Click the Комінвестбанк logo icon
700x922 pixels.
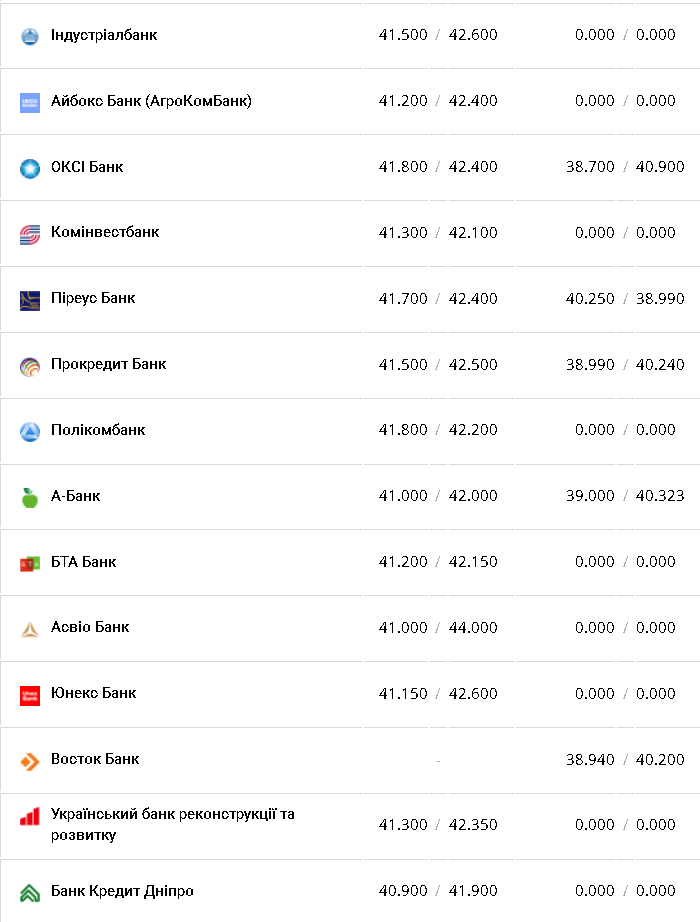click(x=30, y=234)
